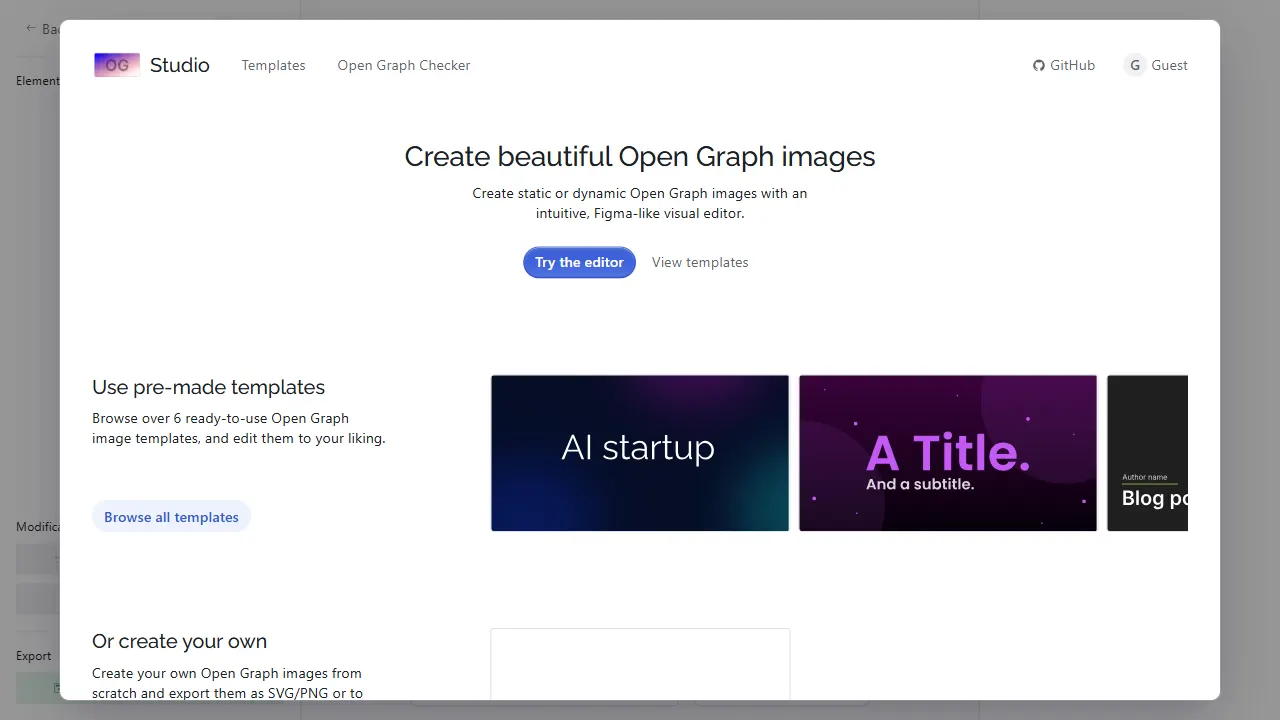Open the Templates nav item
This screenshot has width=1280, height=720.
coord(273,65)
